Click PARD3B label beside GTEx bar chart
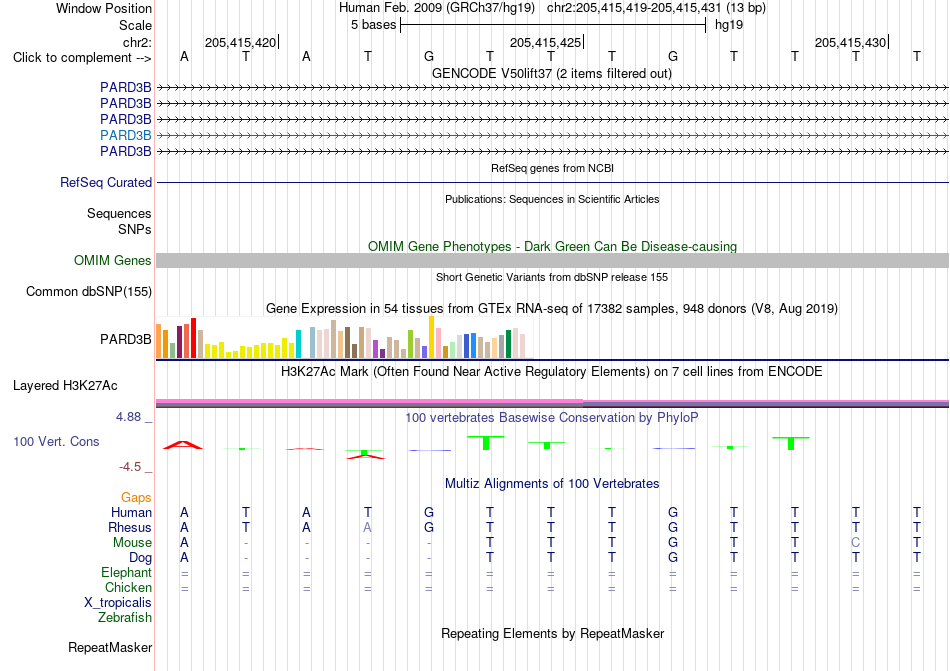This screenshot has height=671, width=950. click(125, 339)
